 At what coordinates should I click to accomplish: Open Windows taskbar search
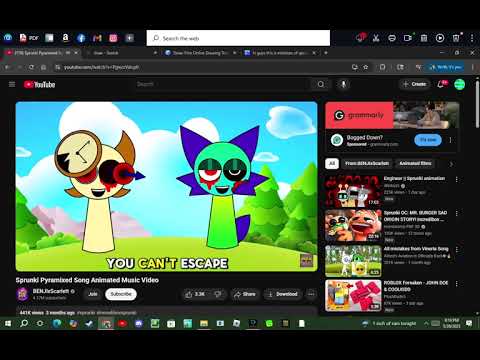24,323
